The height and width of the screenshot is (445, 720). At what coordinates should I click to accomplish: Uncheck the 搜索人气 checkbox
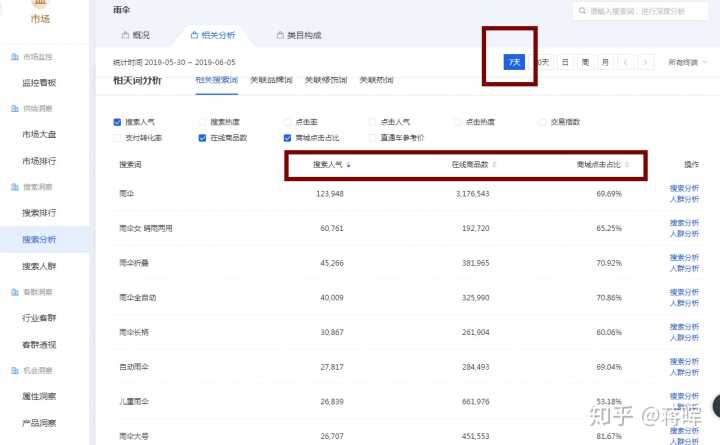coord(117,122)
